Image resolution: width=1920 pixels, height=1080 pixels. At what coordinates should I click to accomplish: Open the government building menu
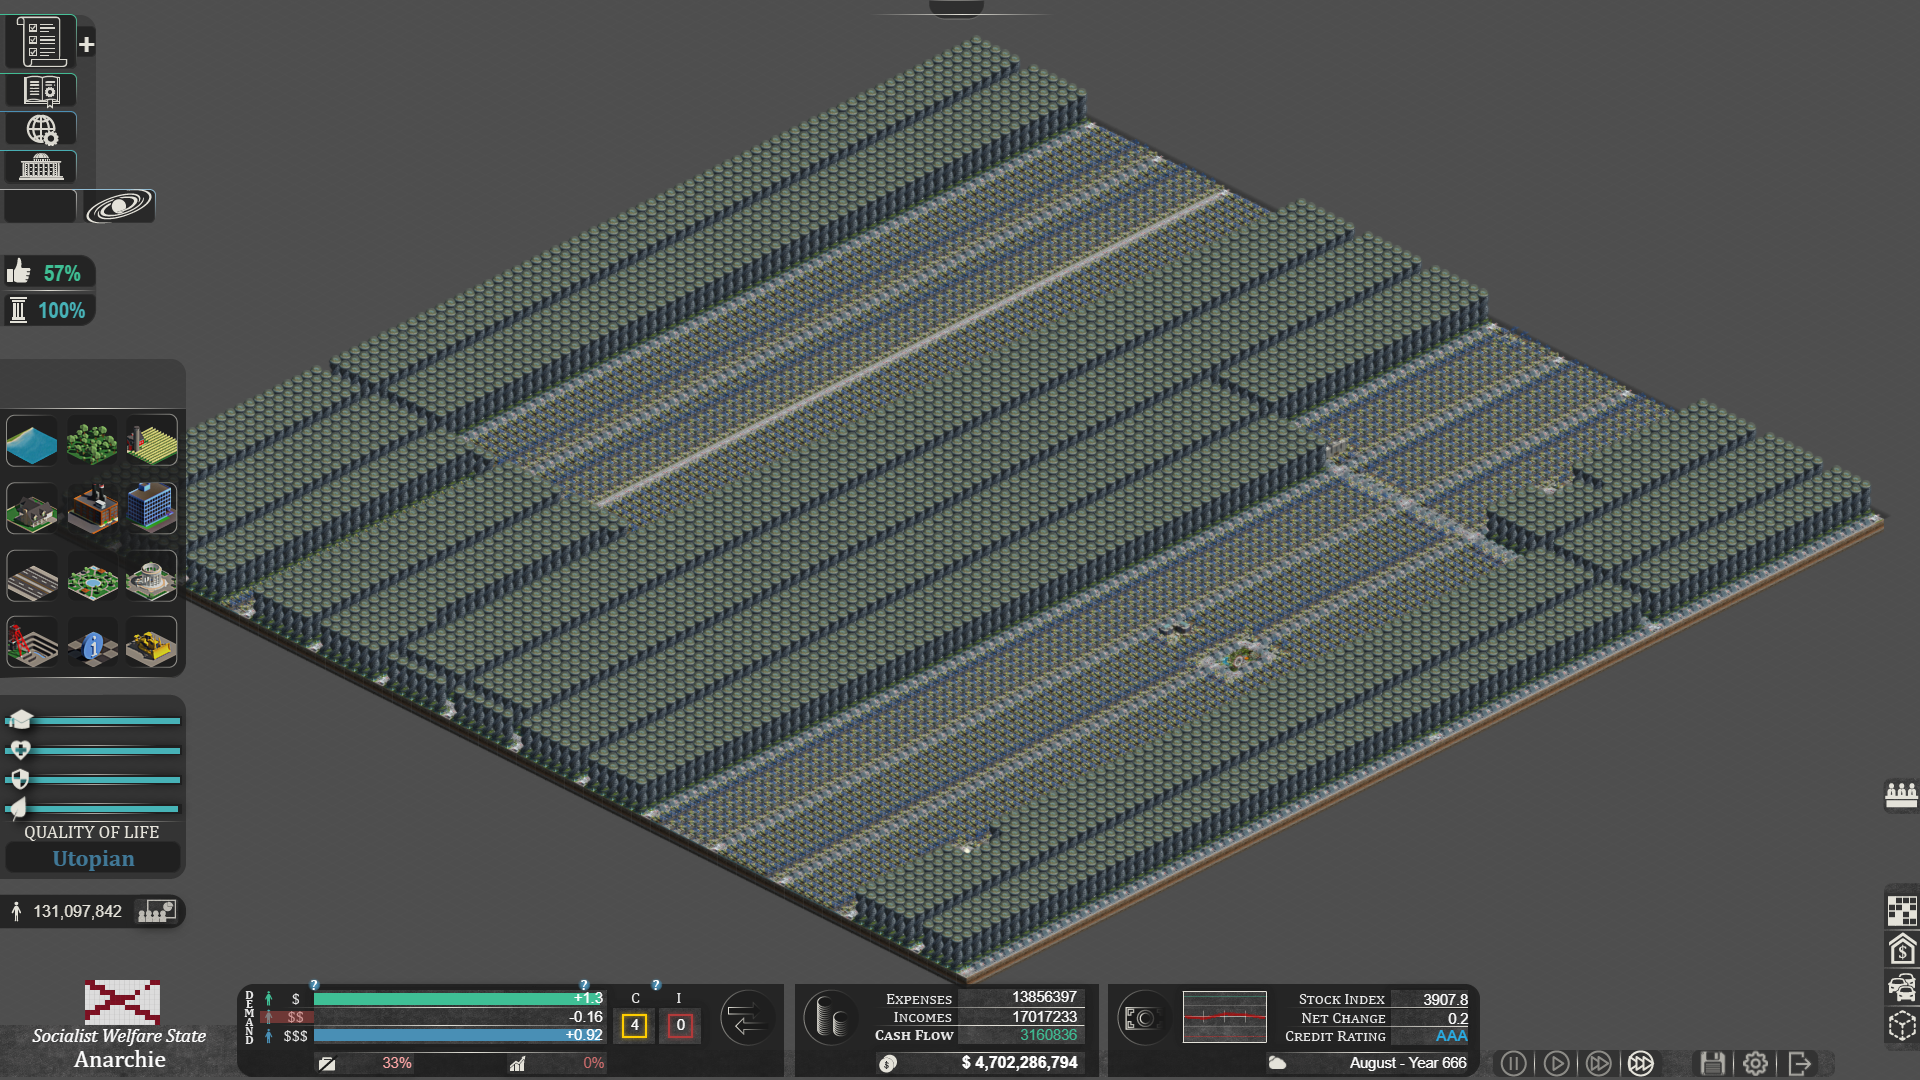point(41,167)
